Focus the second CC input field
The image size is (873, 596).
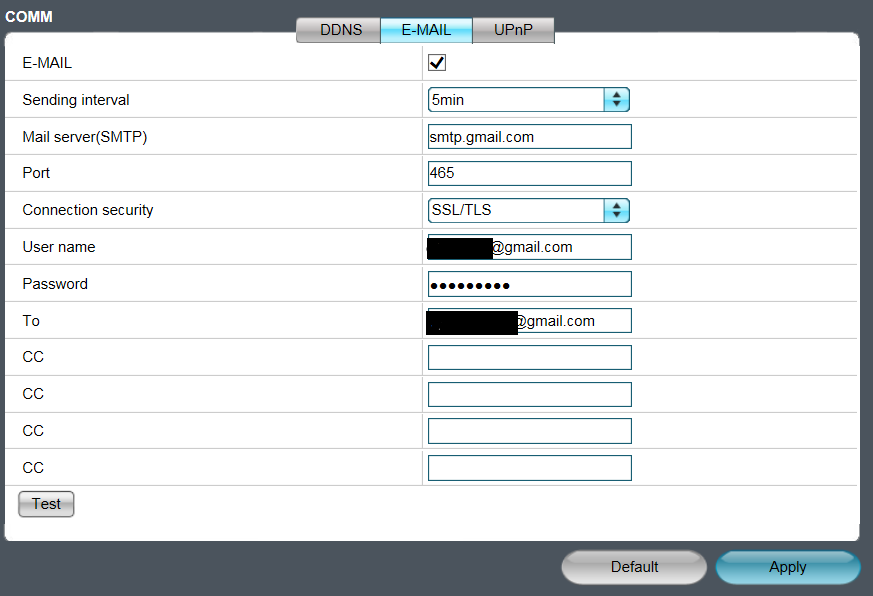pyautogui.click(x=529, y=394)
